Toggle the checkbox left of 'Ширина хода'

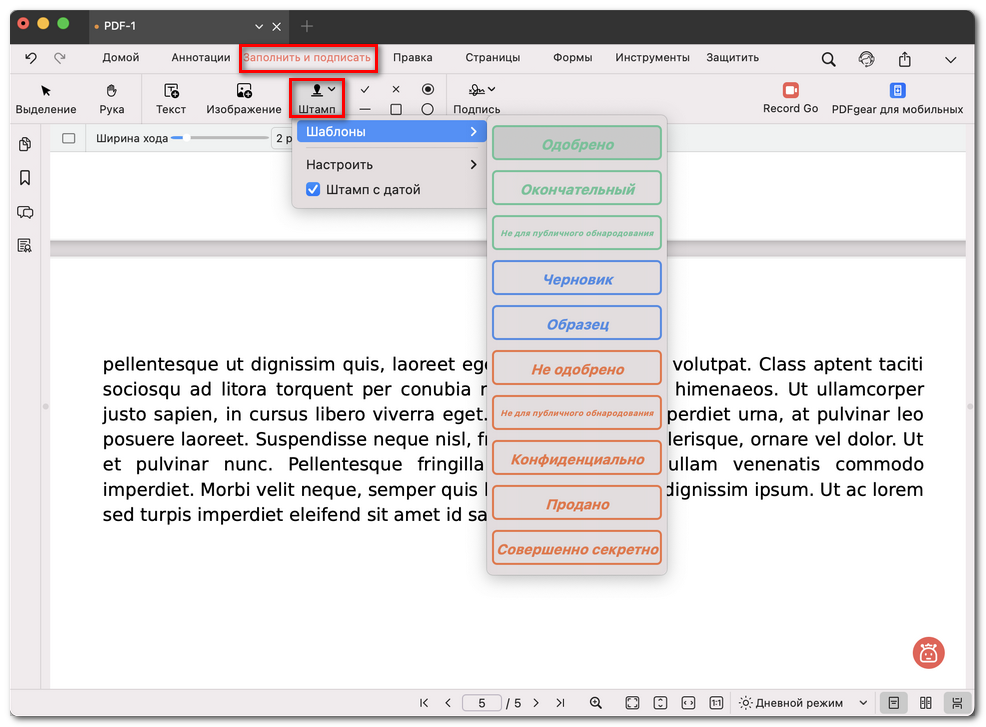[x=69, y=138]
